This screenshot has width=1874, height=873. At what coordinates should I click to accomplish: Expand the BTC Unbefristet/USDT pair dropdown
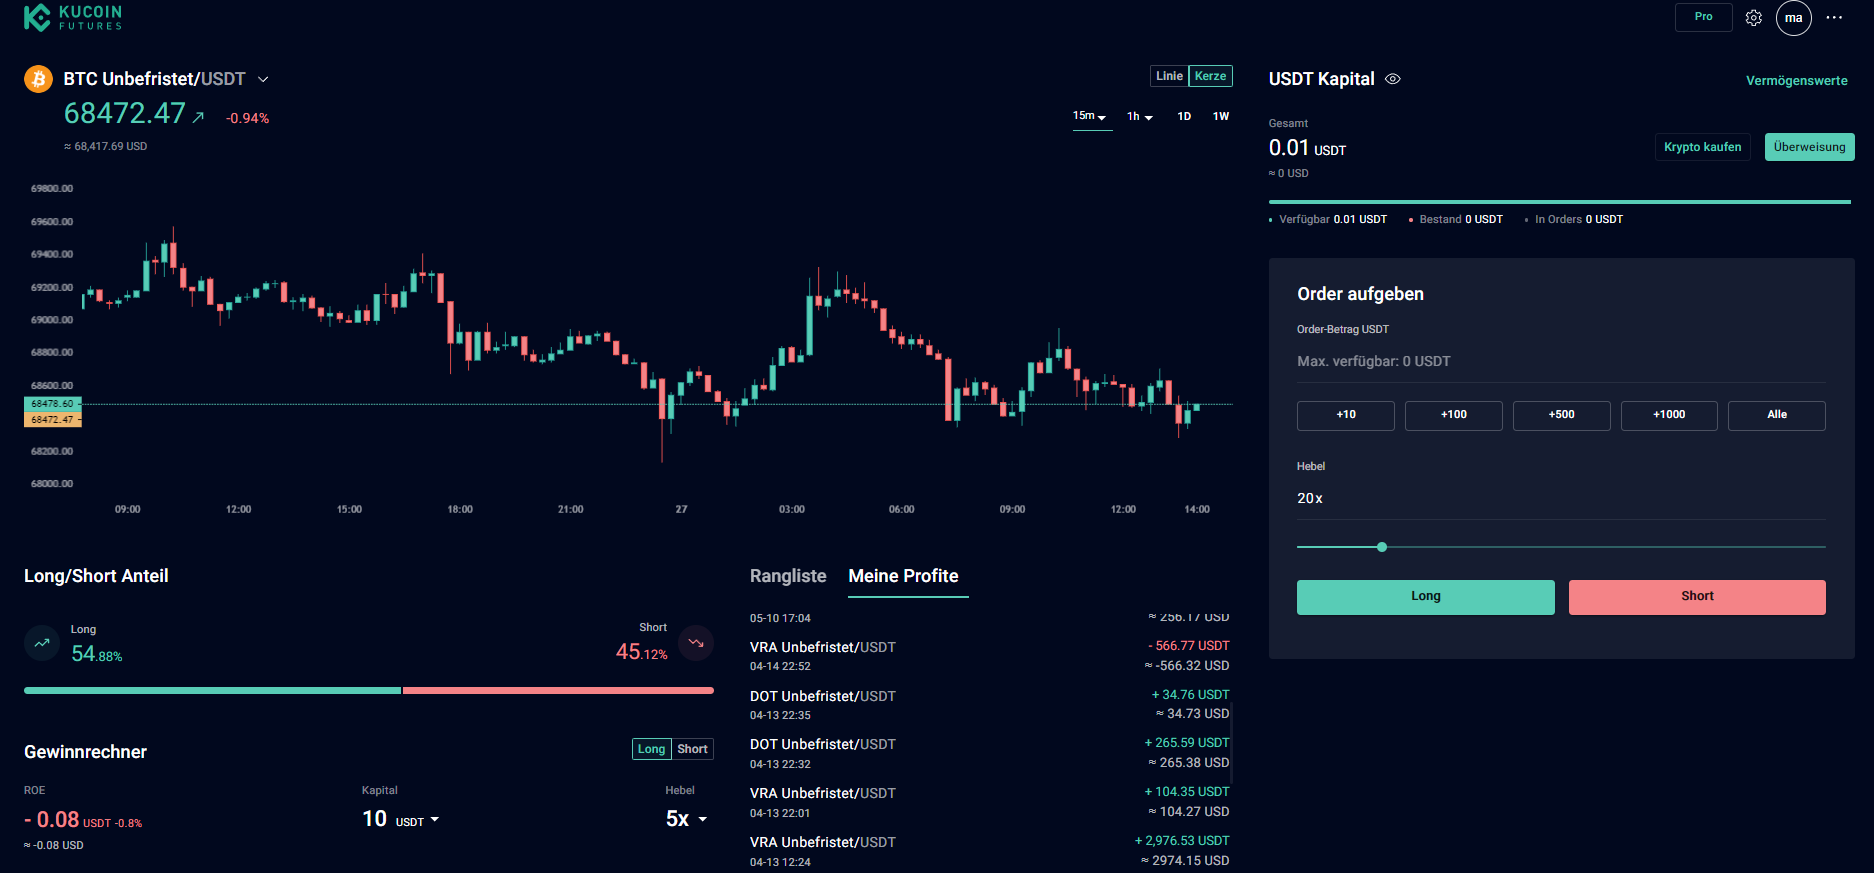pos(263,79)
